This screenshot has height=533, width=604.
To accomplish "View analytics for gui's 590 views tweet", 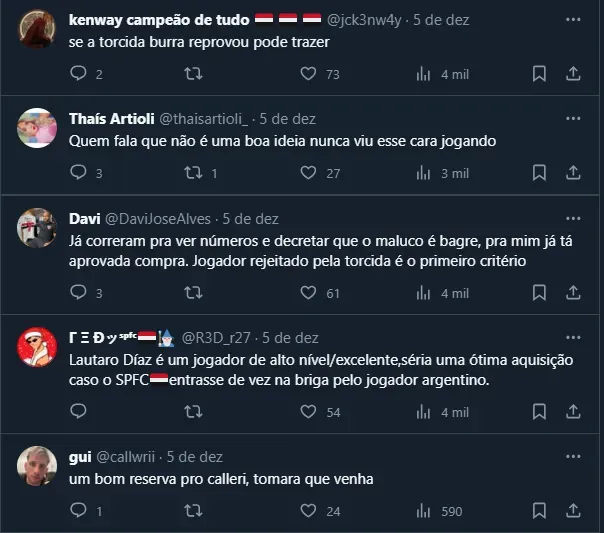I will [x=423, y=511].
